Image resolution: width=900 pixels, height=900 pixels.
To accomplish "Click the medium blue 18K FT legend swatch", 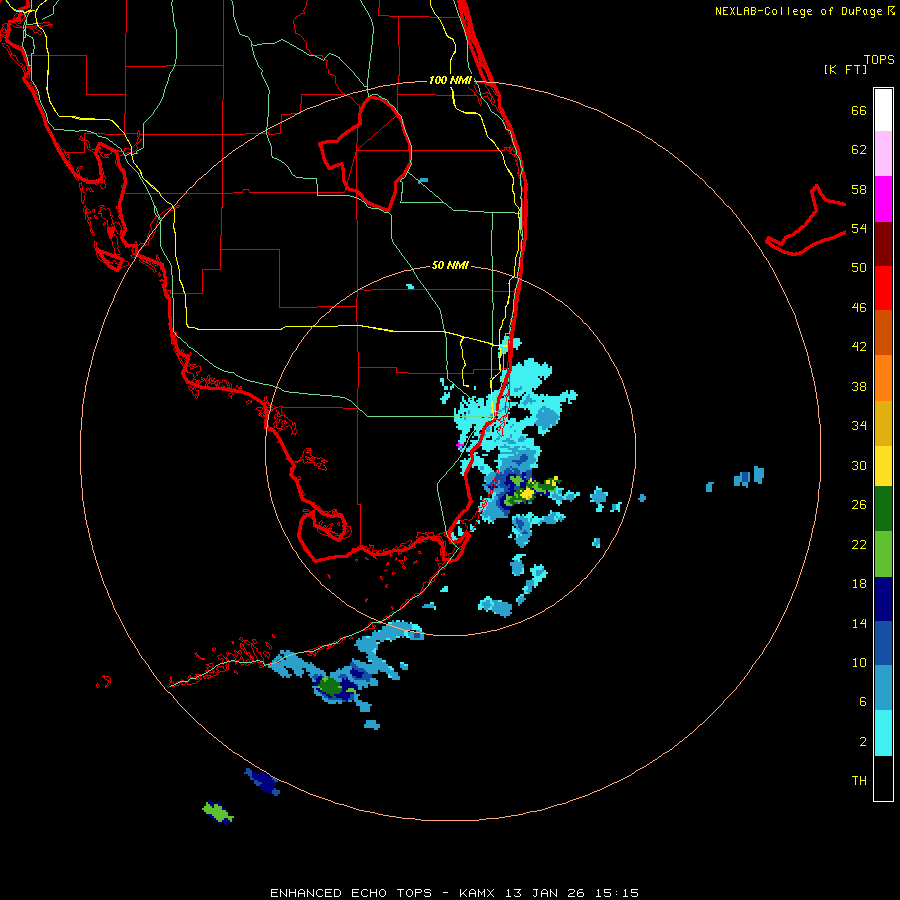I will click(x=883, y=644).
